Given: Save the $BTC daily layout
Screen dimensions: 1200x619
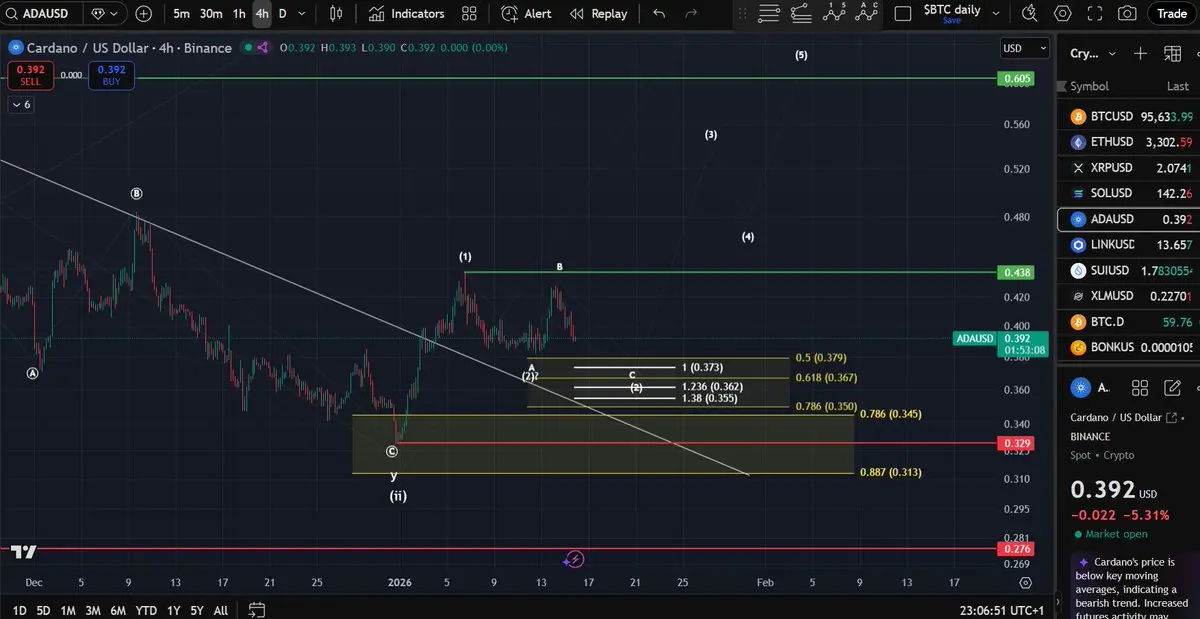Looking at the screenshot, I should point(951,20).
